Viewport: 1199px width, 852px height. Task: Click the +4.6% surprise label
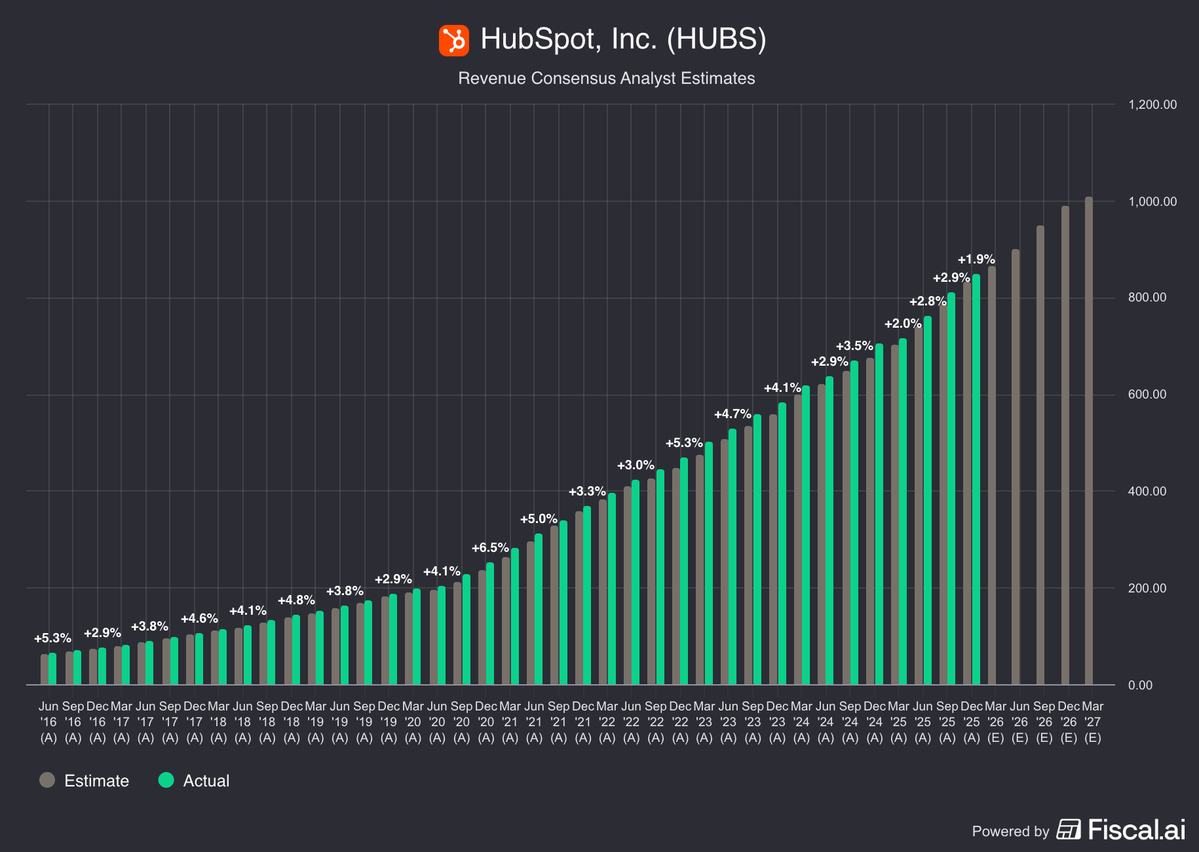pyautogui.click(x=200, y=618)
